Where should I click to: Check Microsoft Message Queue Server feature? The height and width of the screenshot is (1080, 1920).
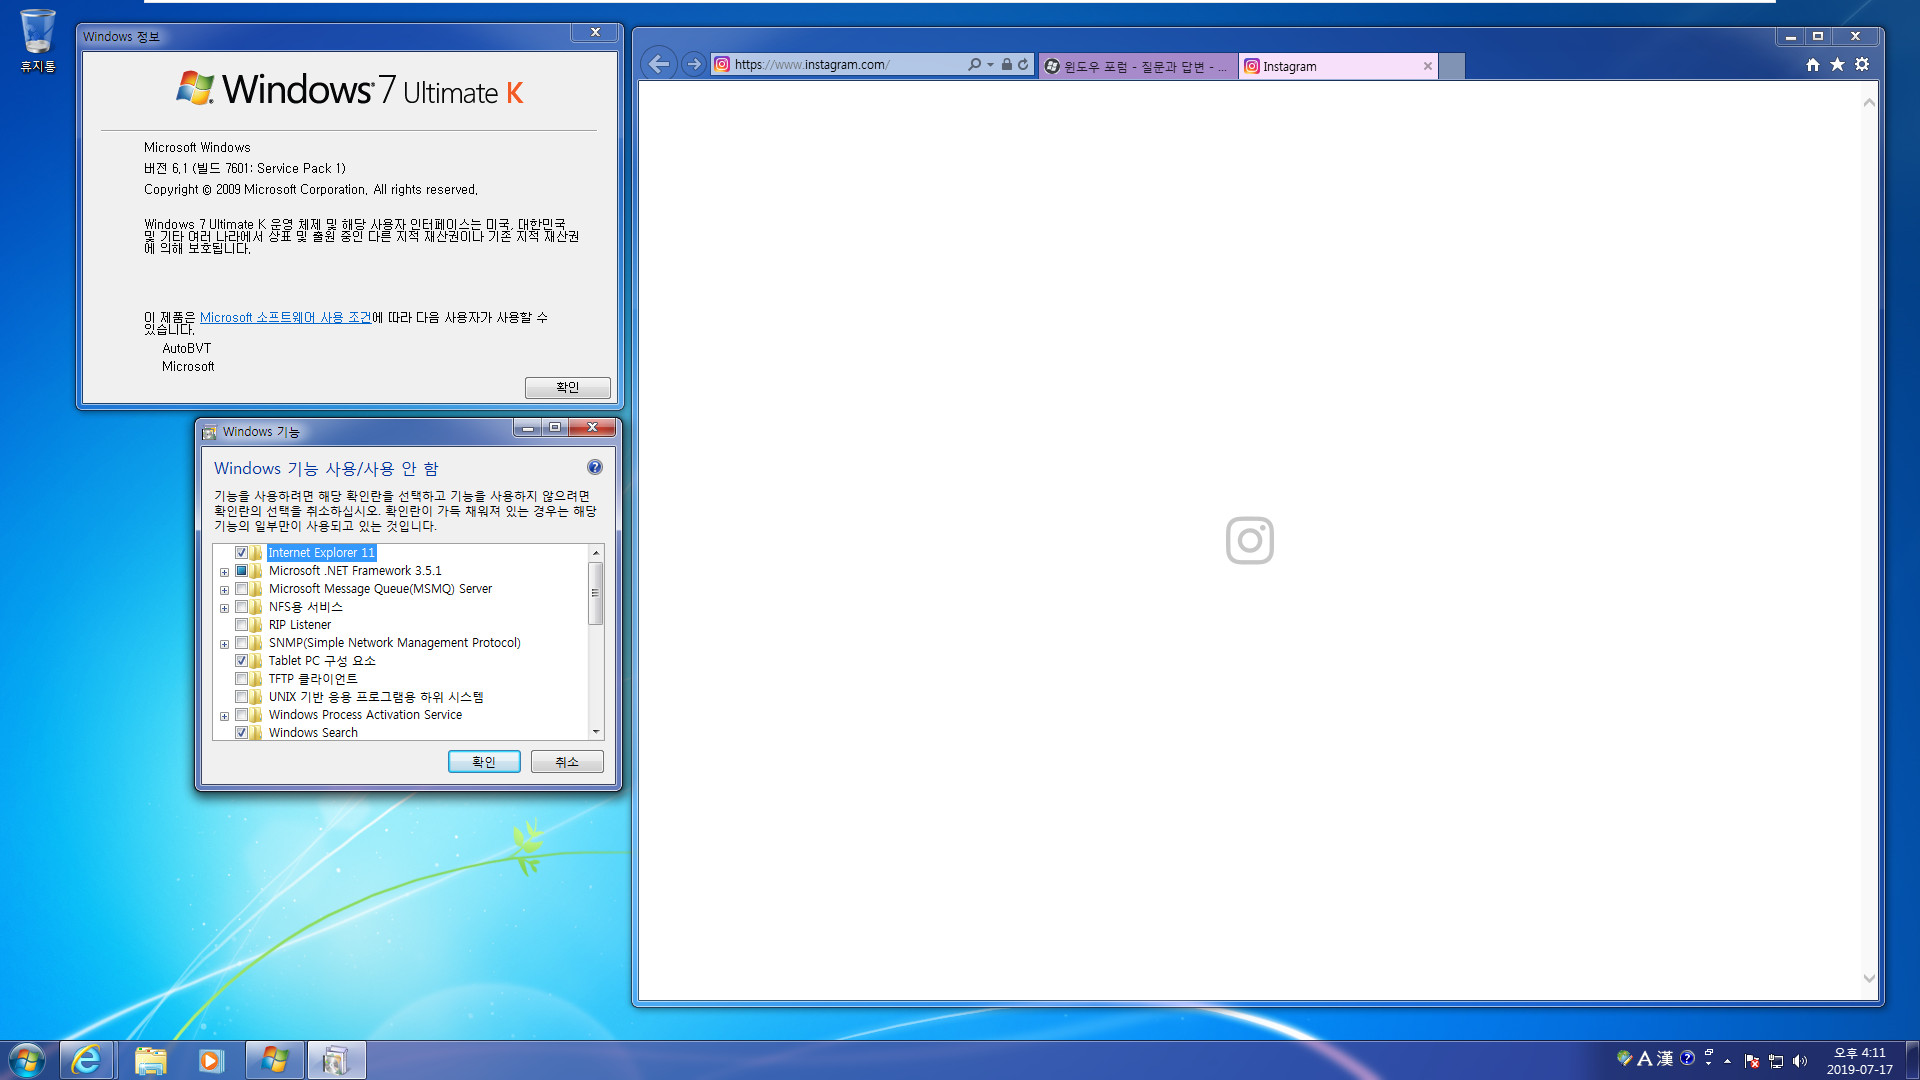click(x=241, y=589)
